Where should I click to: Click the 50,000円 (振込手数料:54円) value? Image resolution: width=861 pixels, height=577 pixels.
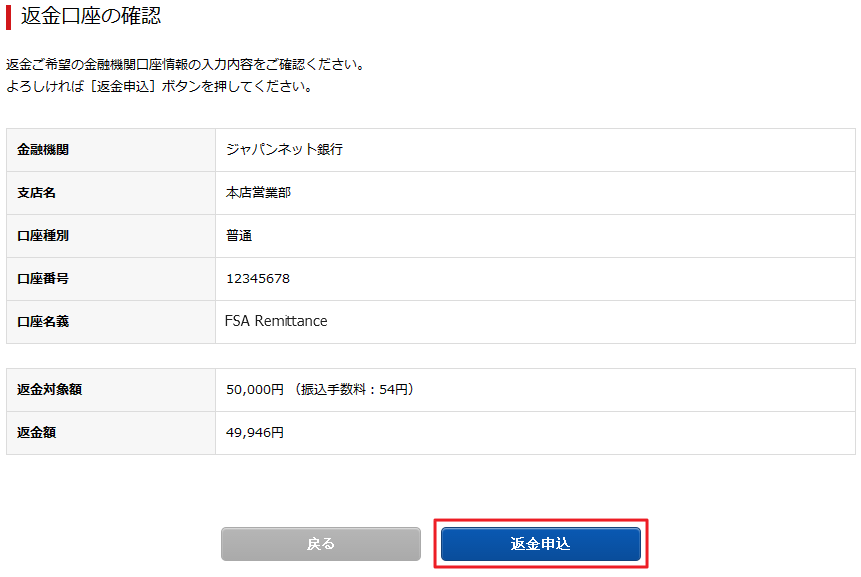click(x=320, y=389)
